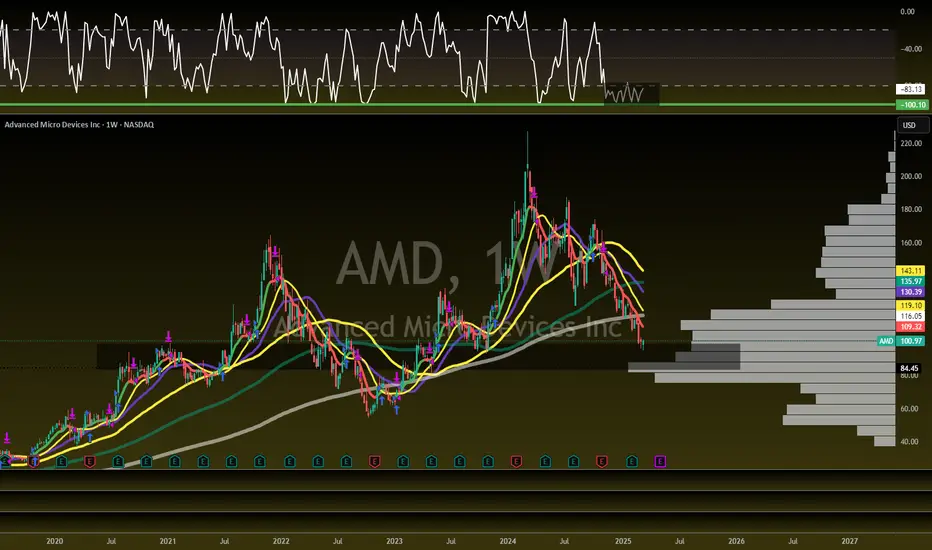Open the teal earnings marker for July 2020
Screen dimensions: 932x550
pyautogui.click(x=118, y=461)
